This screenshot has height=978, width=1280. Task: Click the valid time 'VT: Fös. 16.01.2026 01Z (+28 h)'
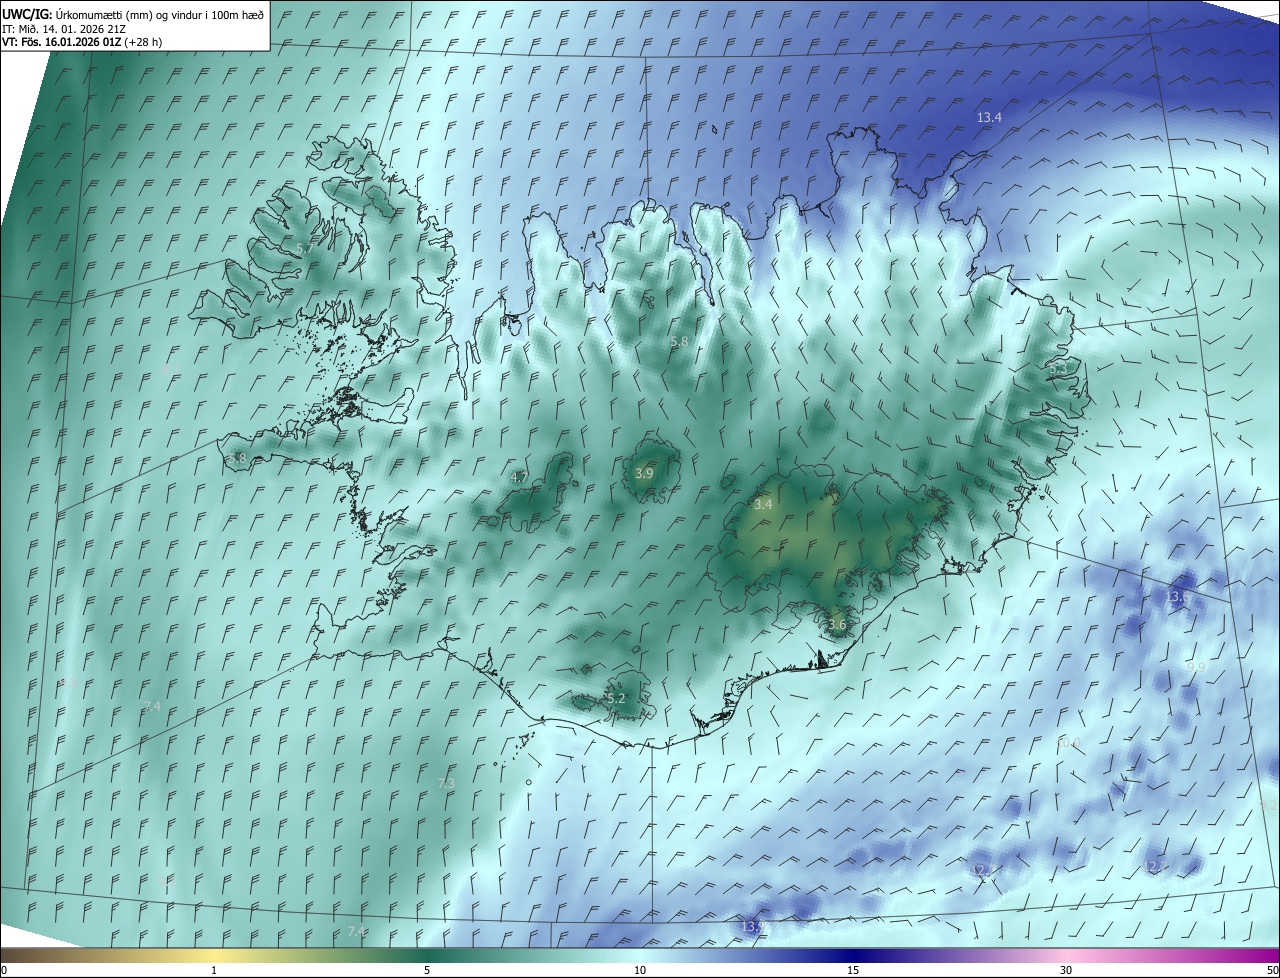(82, 42)
